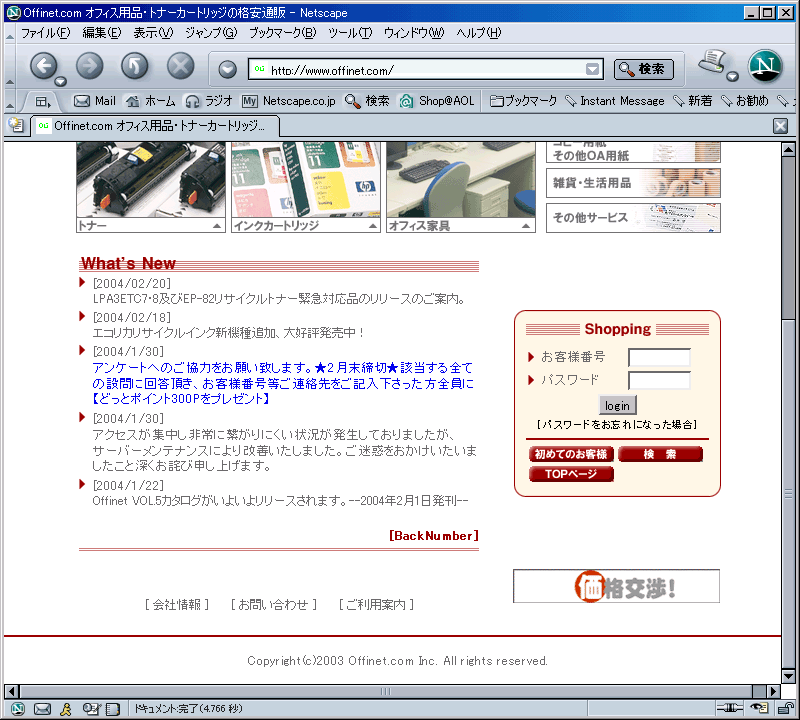Click the Instant Message bookmark

pos(615,101)
